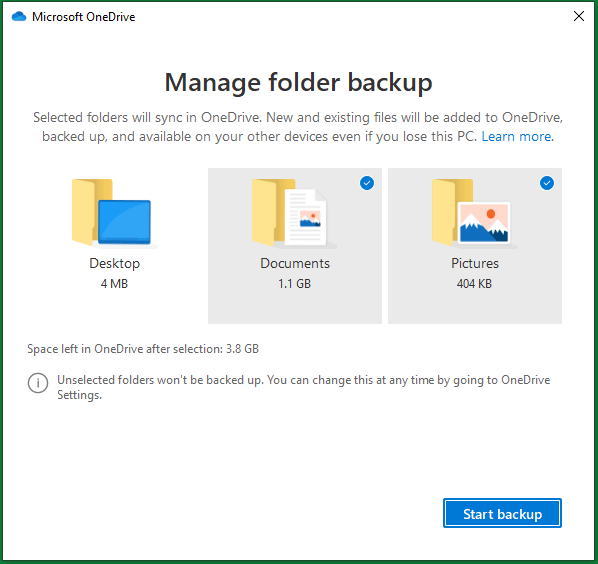Select the Desktop label text
The image size is (598, 564).
pos(114,264)
